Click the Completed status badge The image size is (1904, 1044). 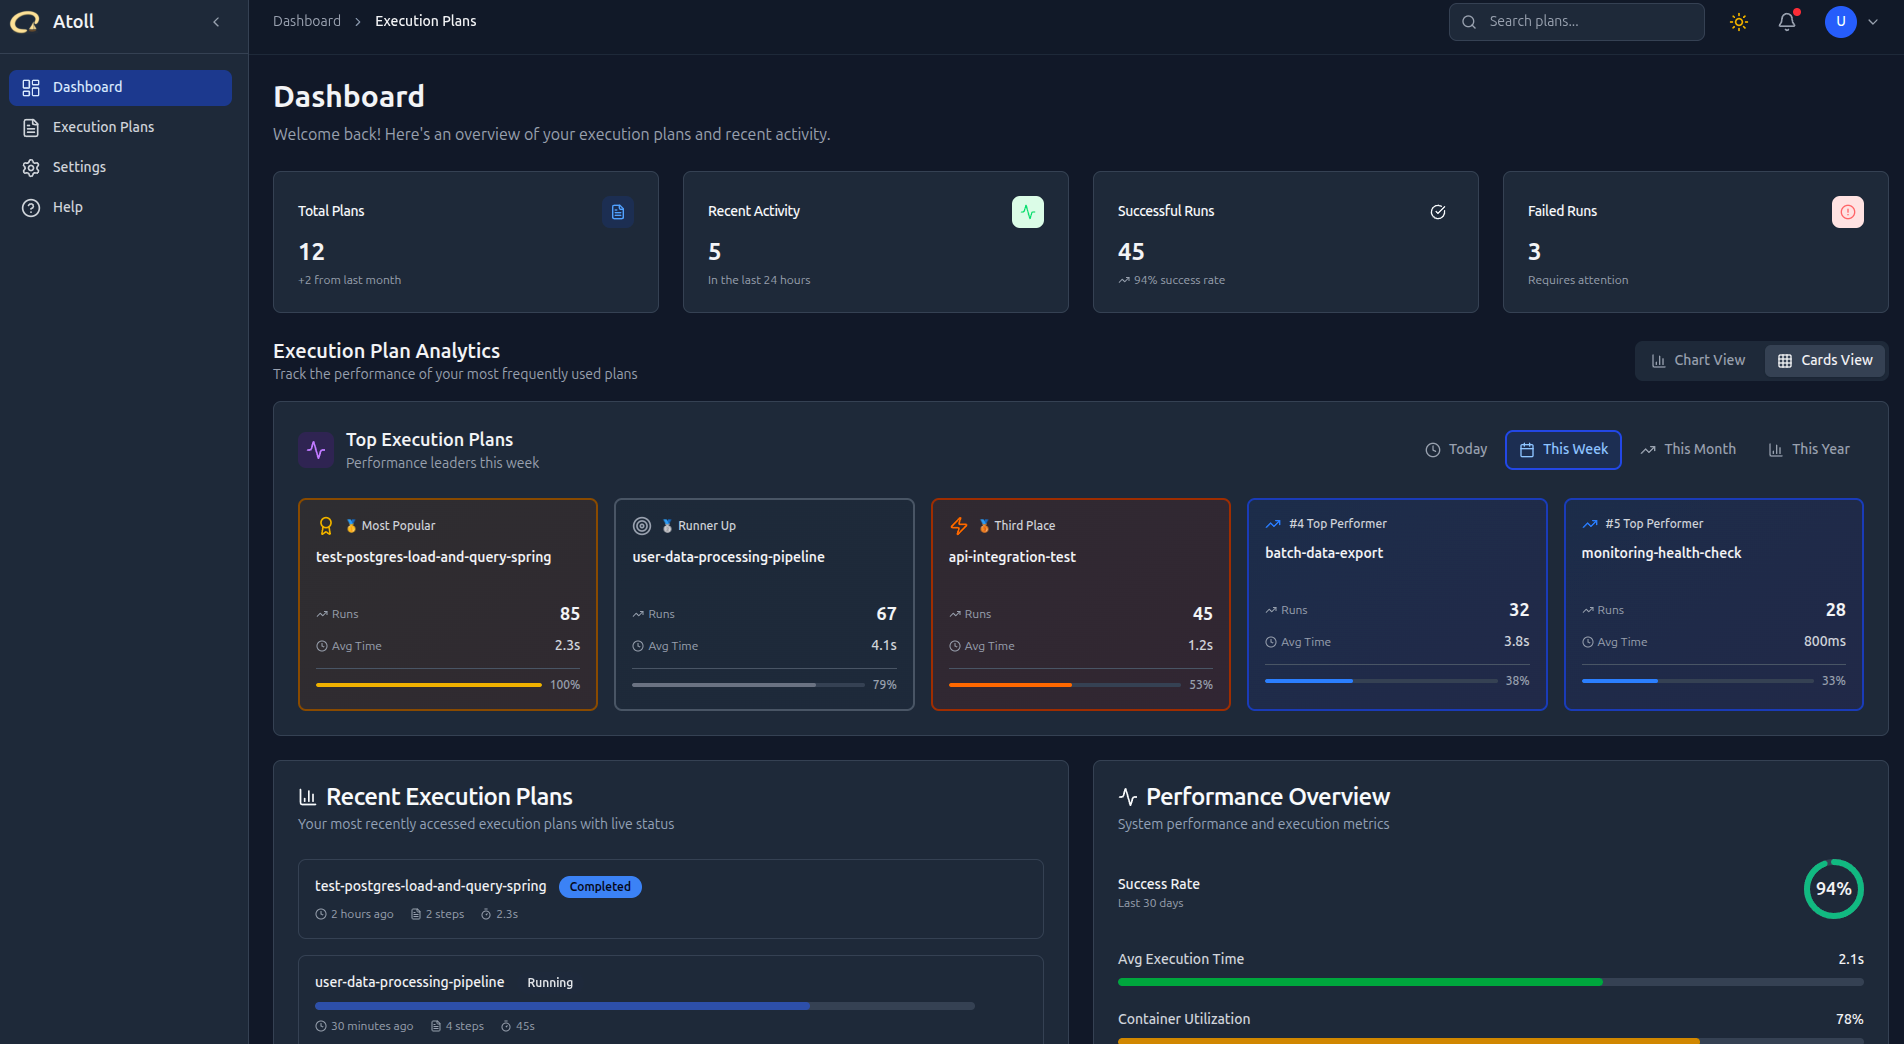click(600, 887)
